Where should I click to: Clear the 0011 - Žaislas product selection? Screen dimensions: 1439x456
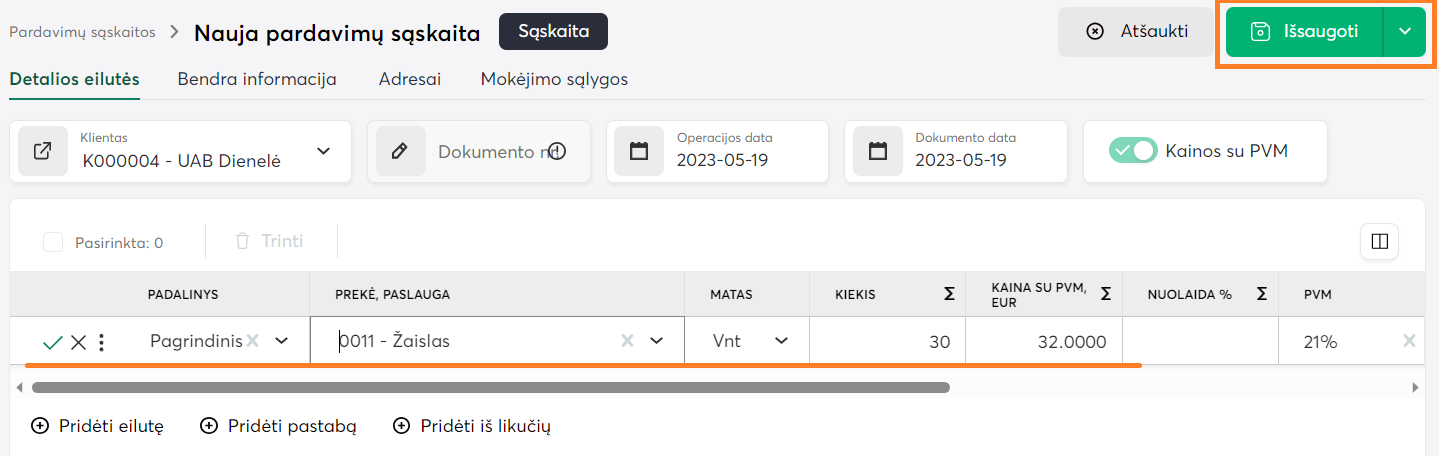point(627,341)
